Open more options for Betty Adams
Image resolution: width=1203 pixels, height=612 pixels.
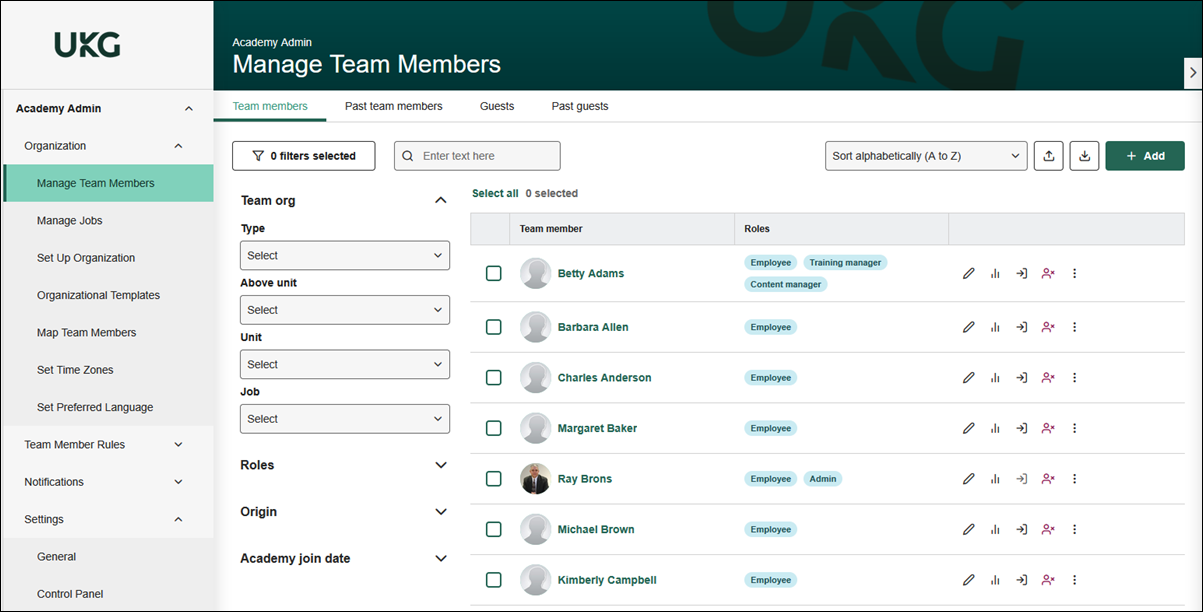(1075, 273)
